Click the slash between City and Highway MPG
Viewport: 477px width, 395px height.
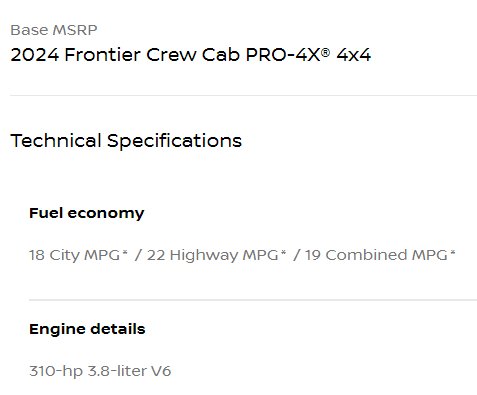pyautogui.click(x=138, y=255)
